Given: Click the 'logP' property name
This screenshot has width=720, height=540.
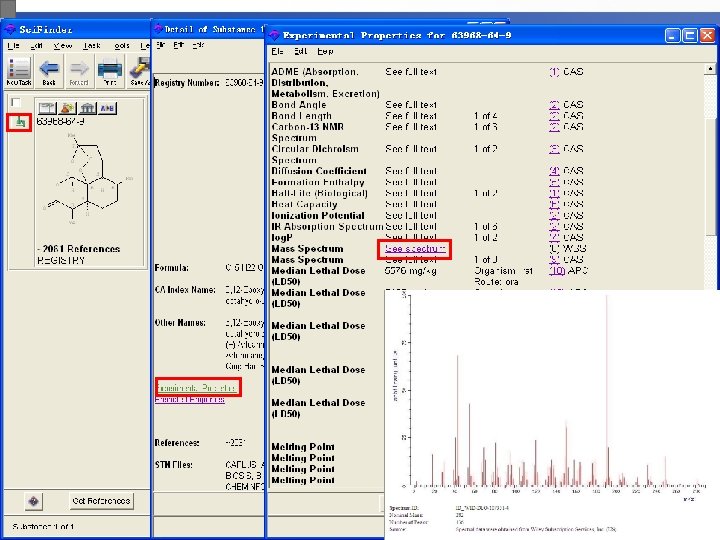Looking at the screenshot, I should (x=281, y=238).
